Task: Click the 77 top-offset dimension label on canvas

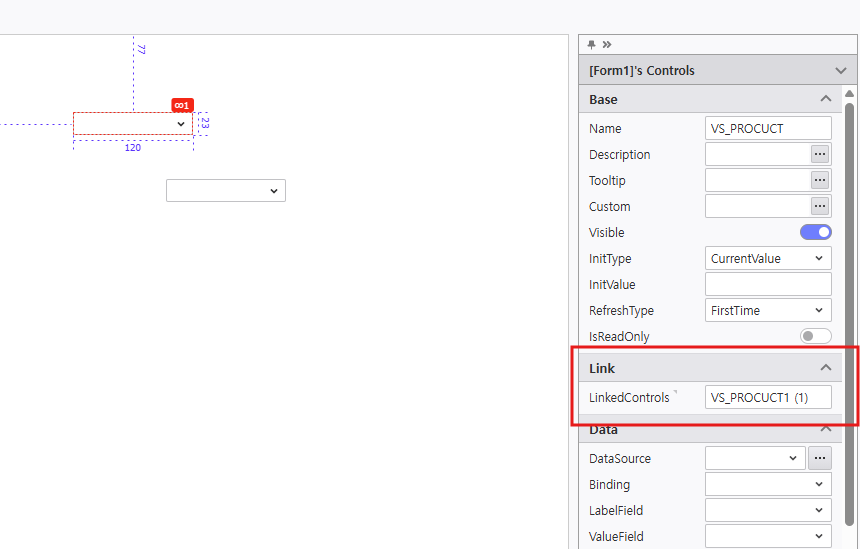Action: (141, 49)
